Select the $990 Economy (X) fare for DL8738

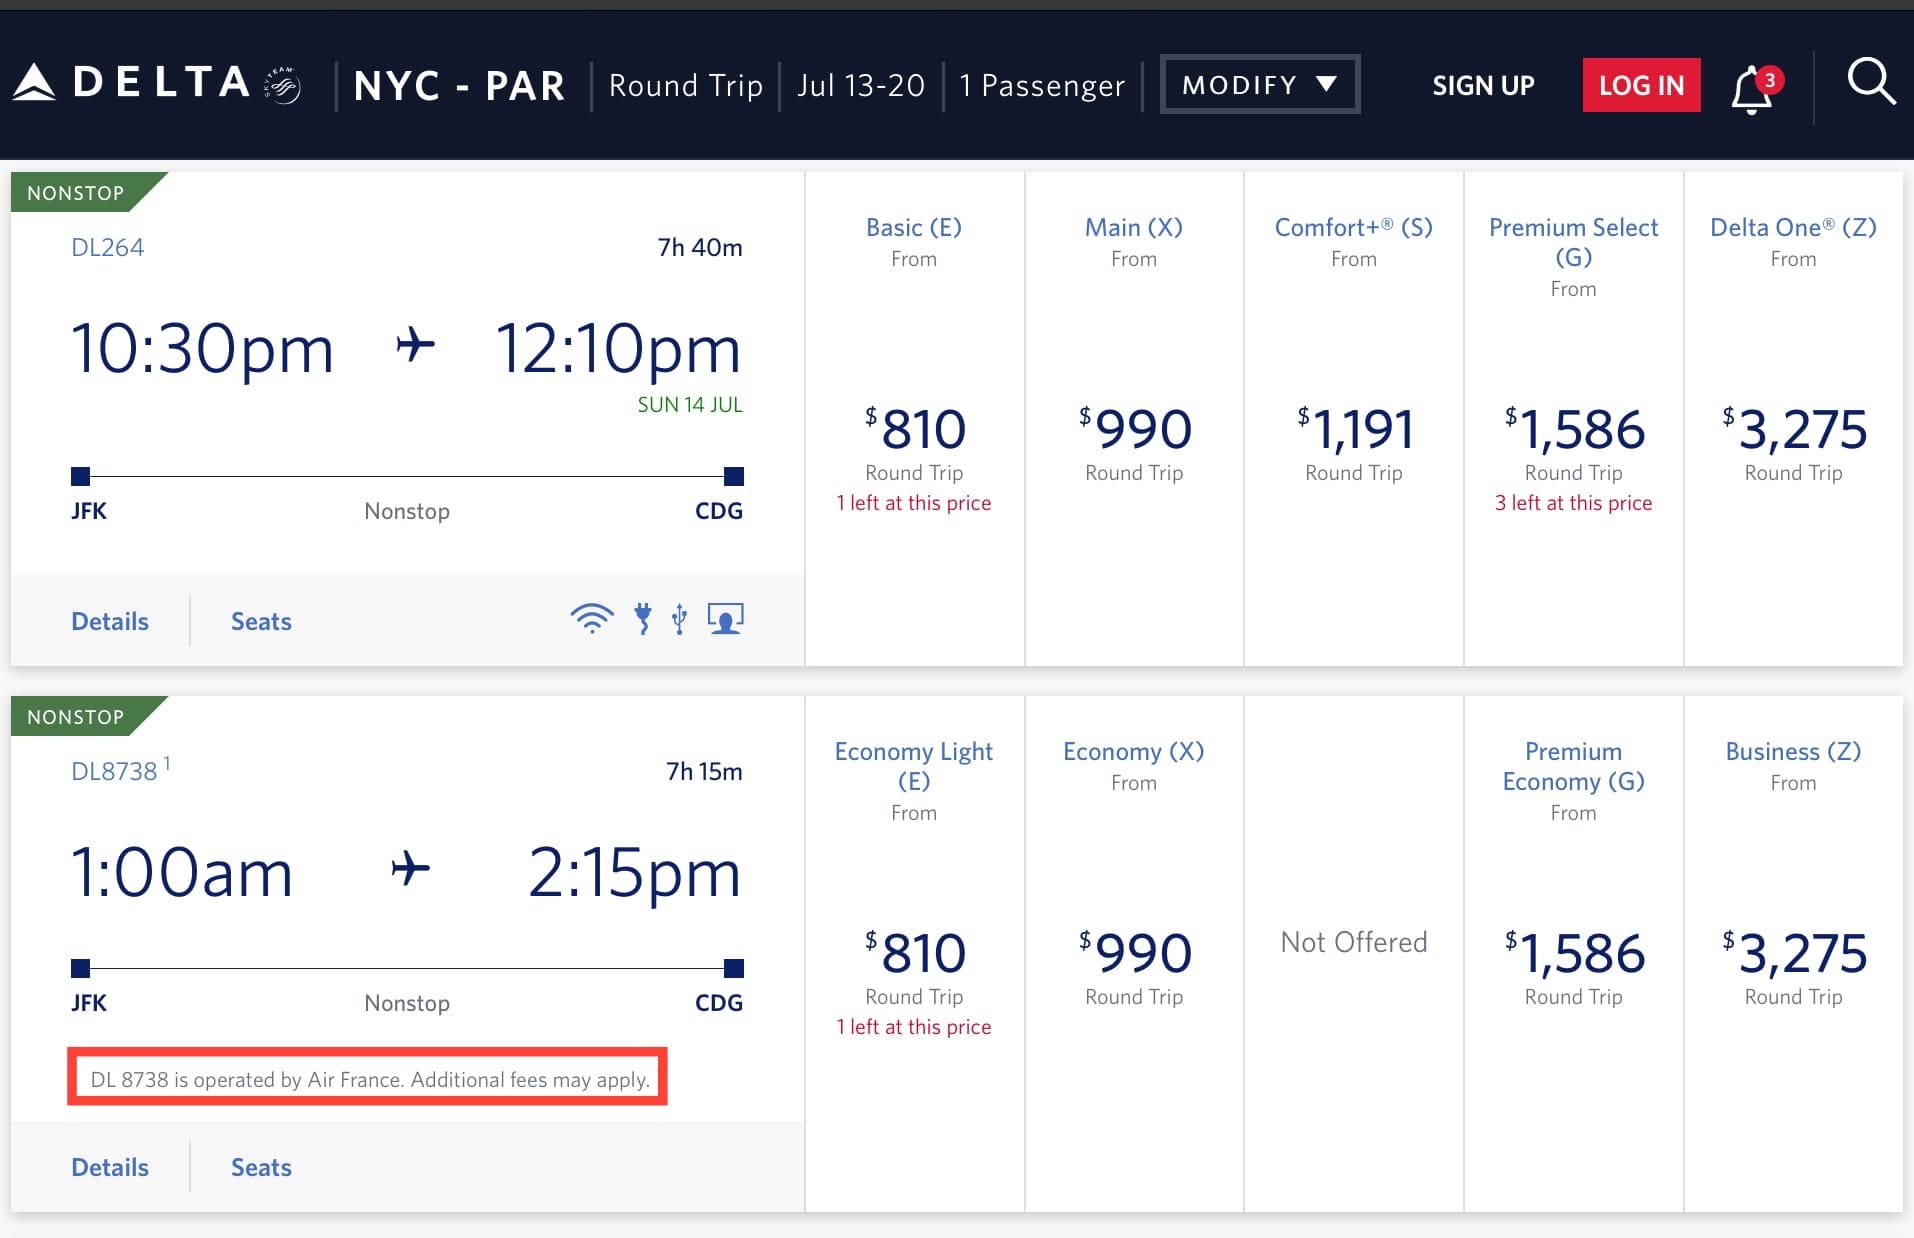[1134, 954]
